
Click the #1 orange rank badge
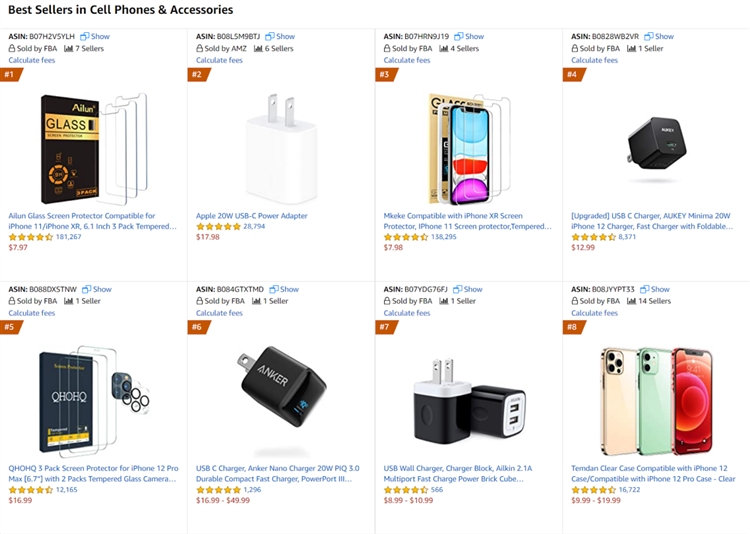tap(10, 74)
